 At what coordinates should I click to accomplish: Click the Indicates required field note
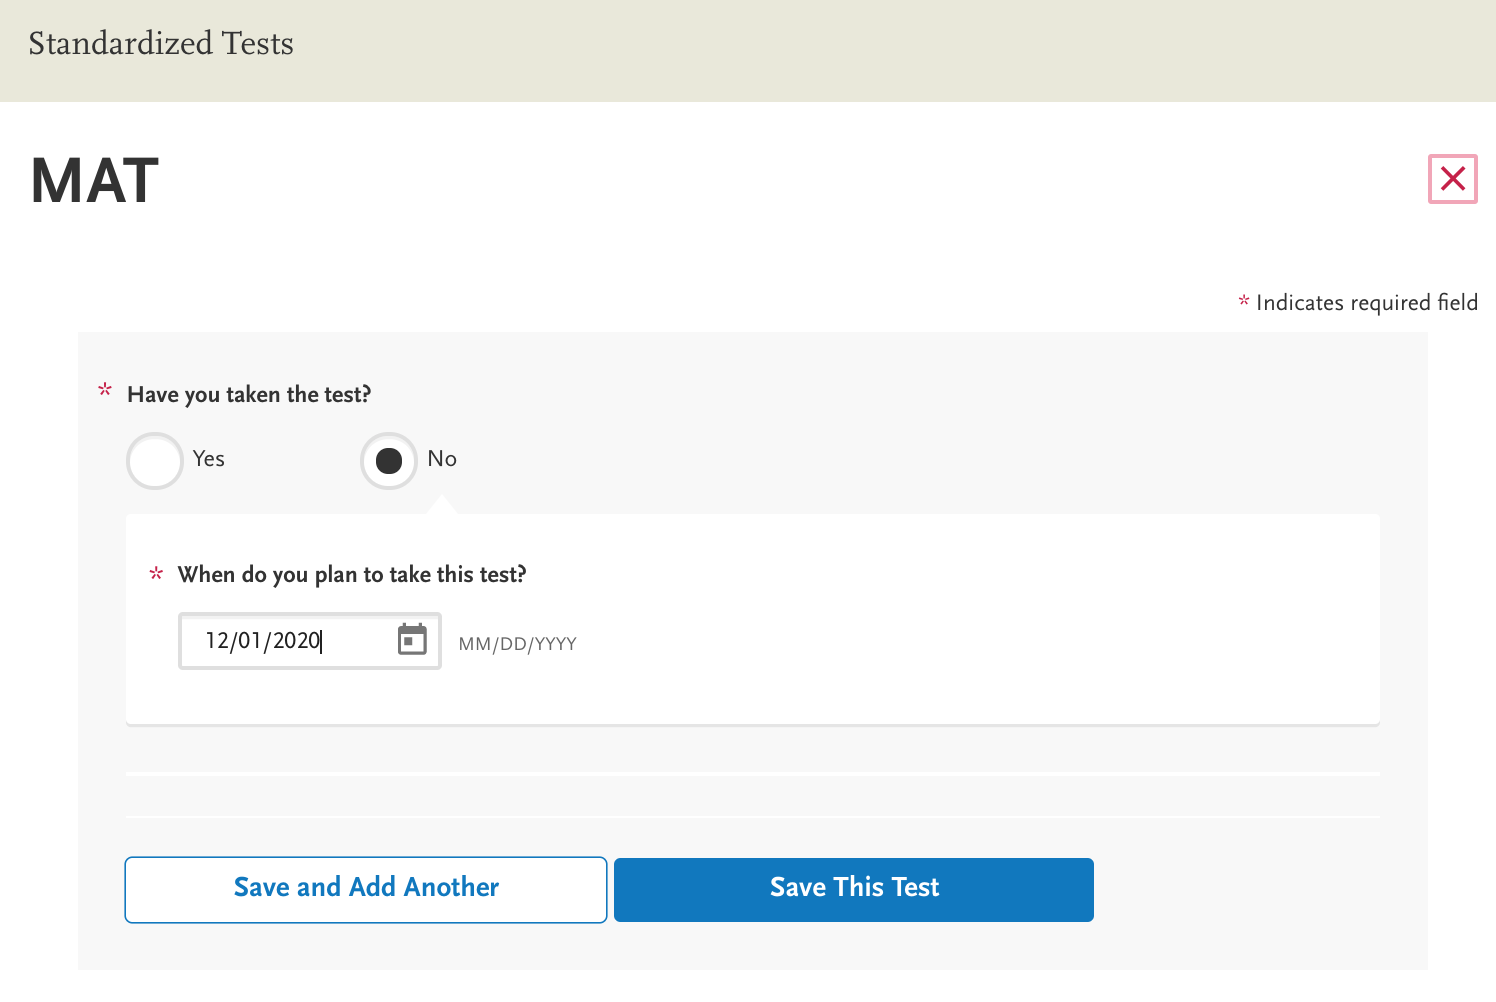[x=1366, y=303]
